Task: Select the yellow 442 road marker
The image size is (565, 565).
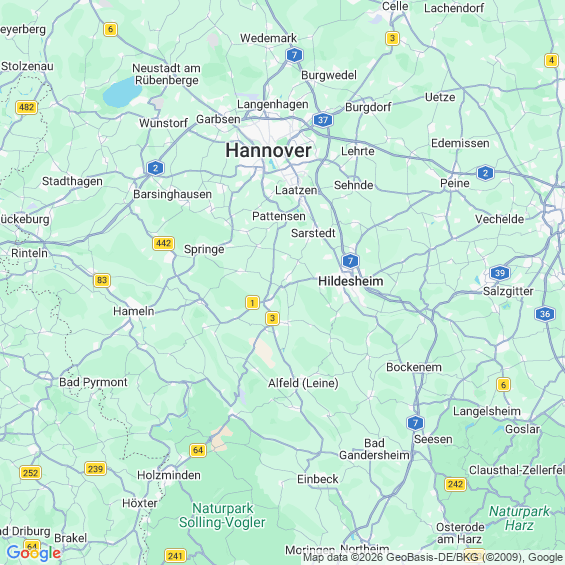Action: pos(164,243)
